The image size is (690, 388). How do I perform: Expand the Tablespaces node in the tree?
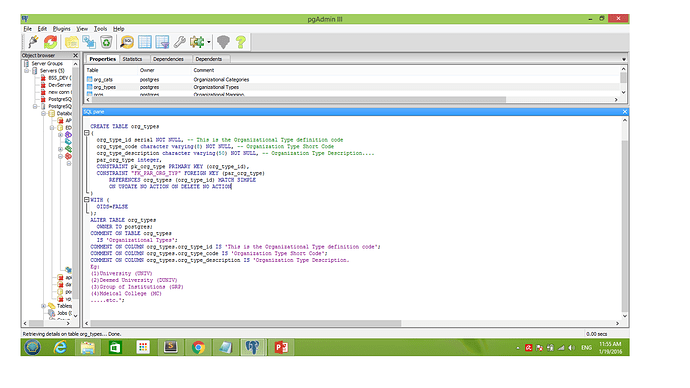pos(44,306)
